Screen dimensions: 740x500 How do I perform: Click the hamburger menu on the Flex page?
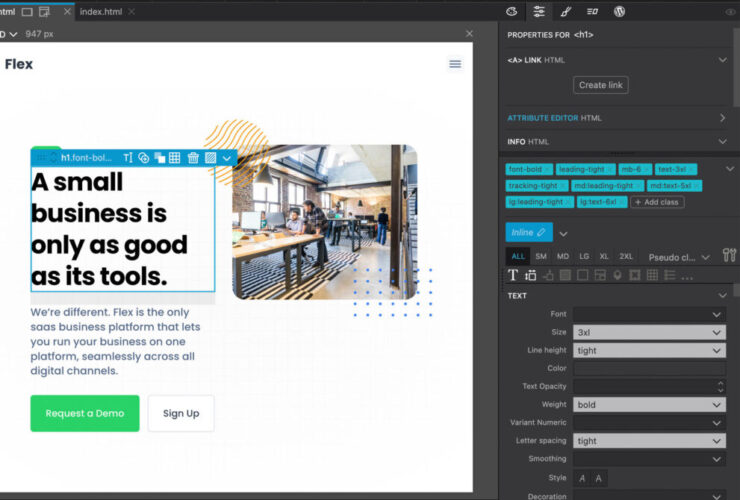click(x=455, y=64)
